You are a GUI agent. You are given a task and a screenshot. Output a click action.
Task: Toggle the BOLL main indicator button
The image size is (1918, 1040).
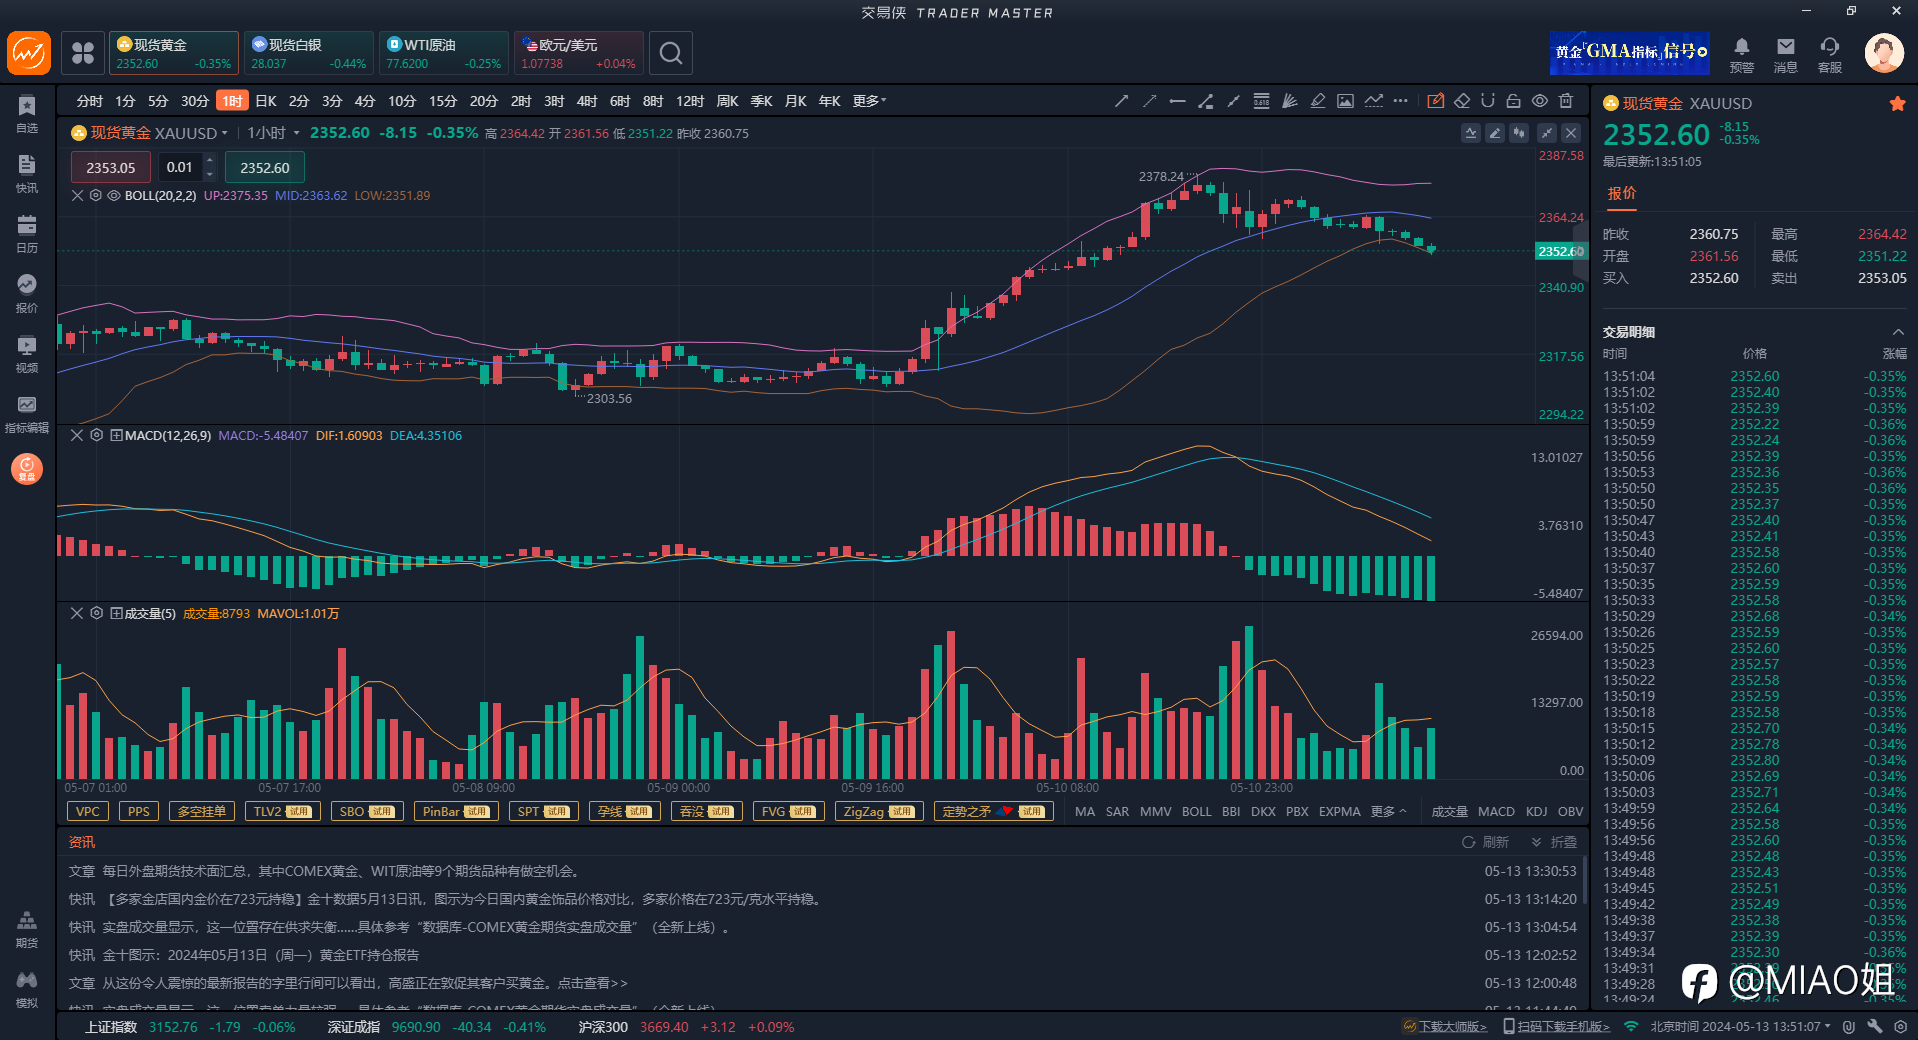(1196, 811)
